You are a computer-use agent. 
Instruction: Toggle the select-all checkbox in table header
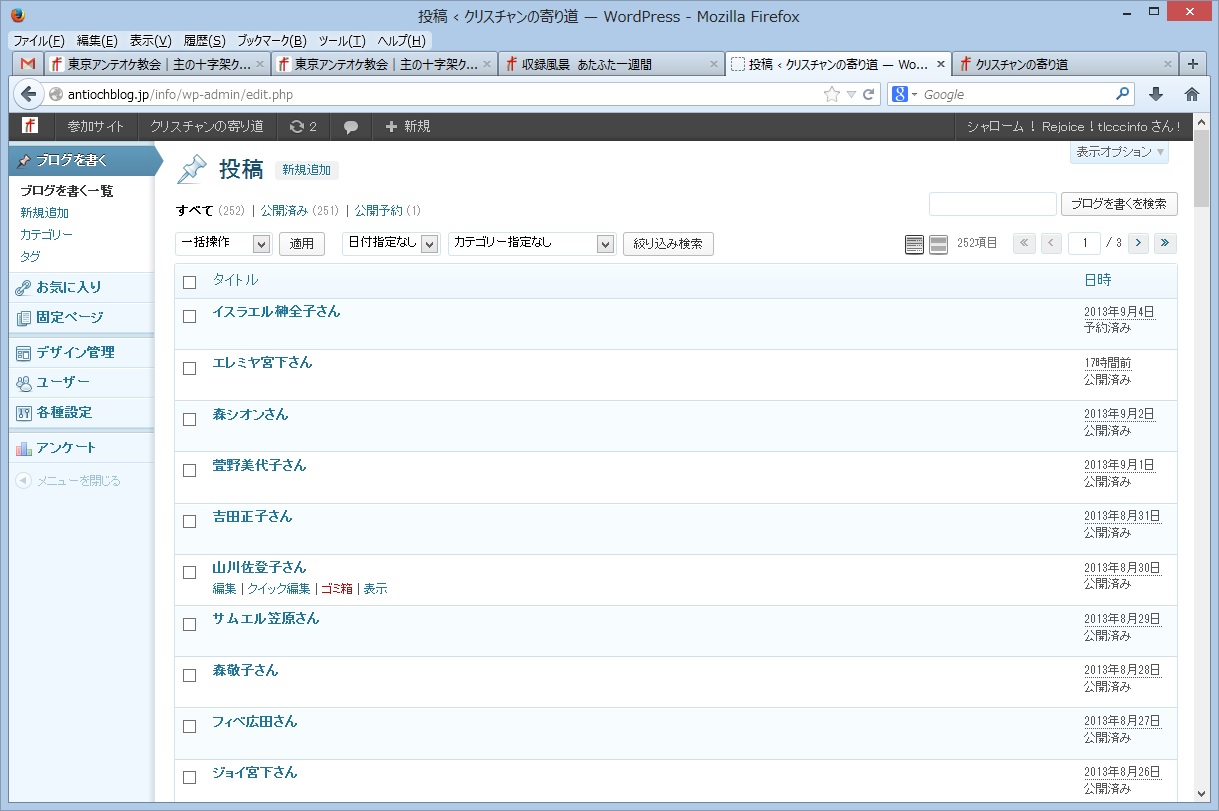click(x=190, y=282)
